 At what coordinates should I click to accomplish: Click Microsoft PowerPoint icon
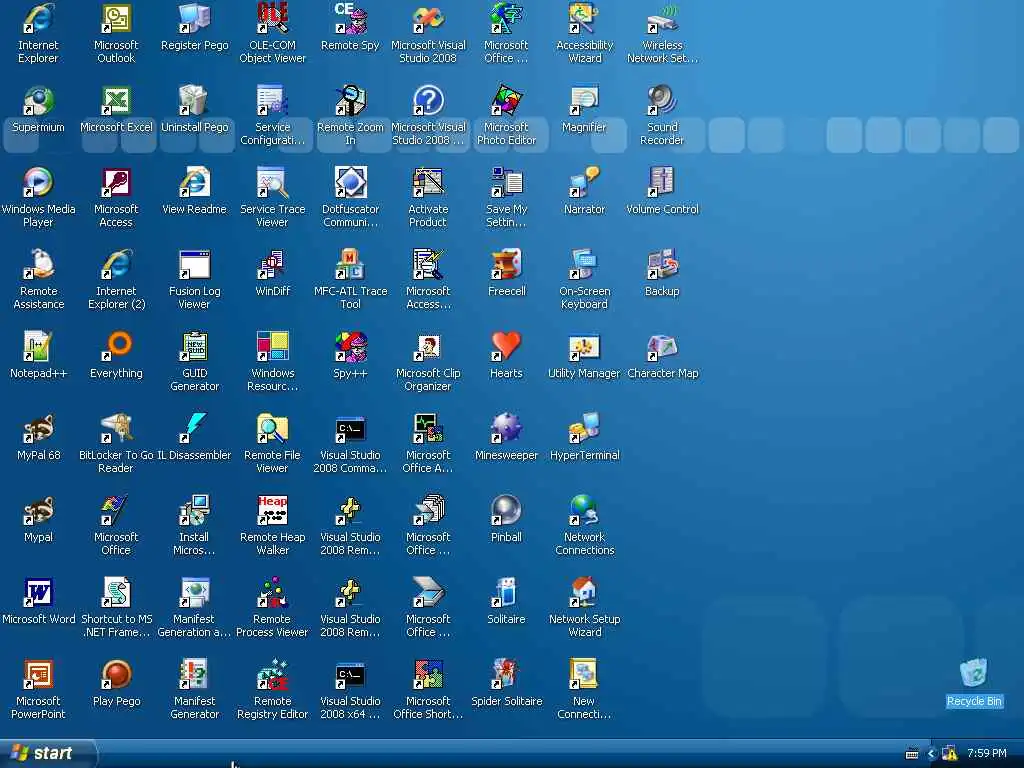pyautogui.click(x=39, y=675)
